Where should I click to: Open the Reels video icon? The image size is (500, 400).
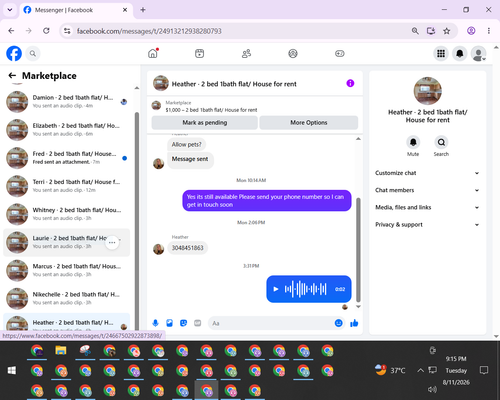tap(199, 53)
